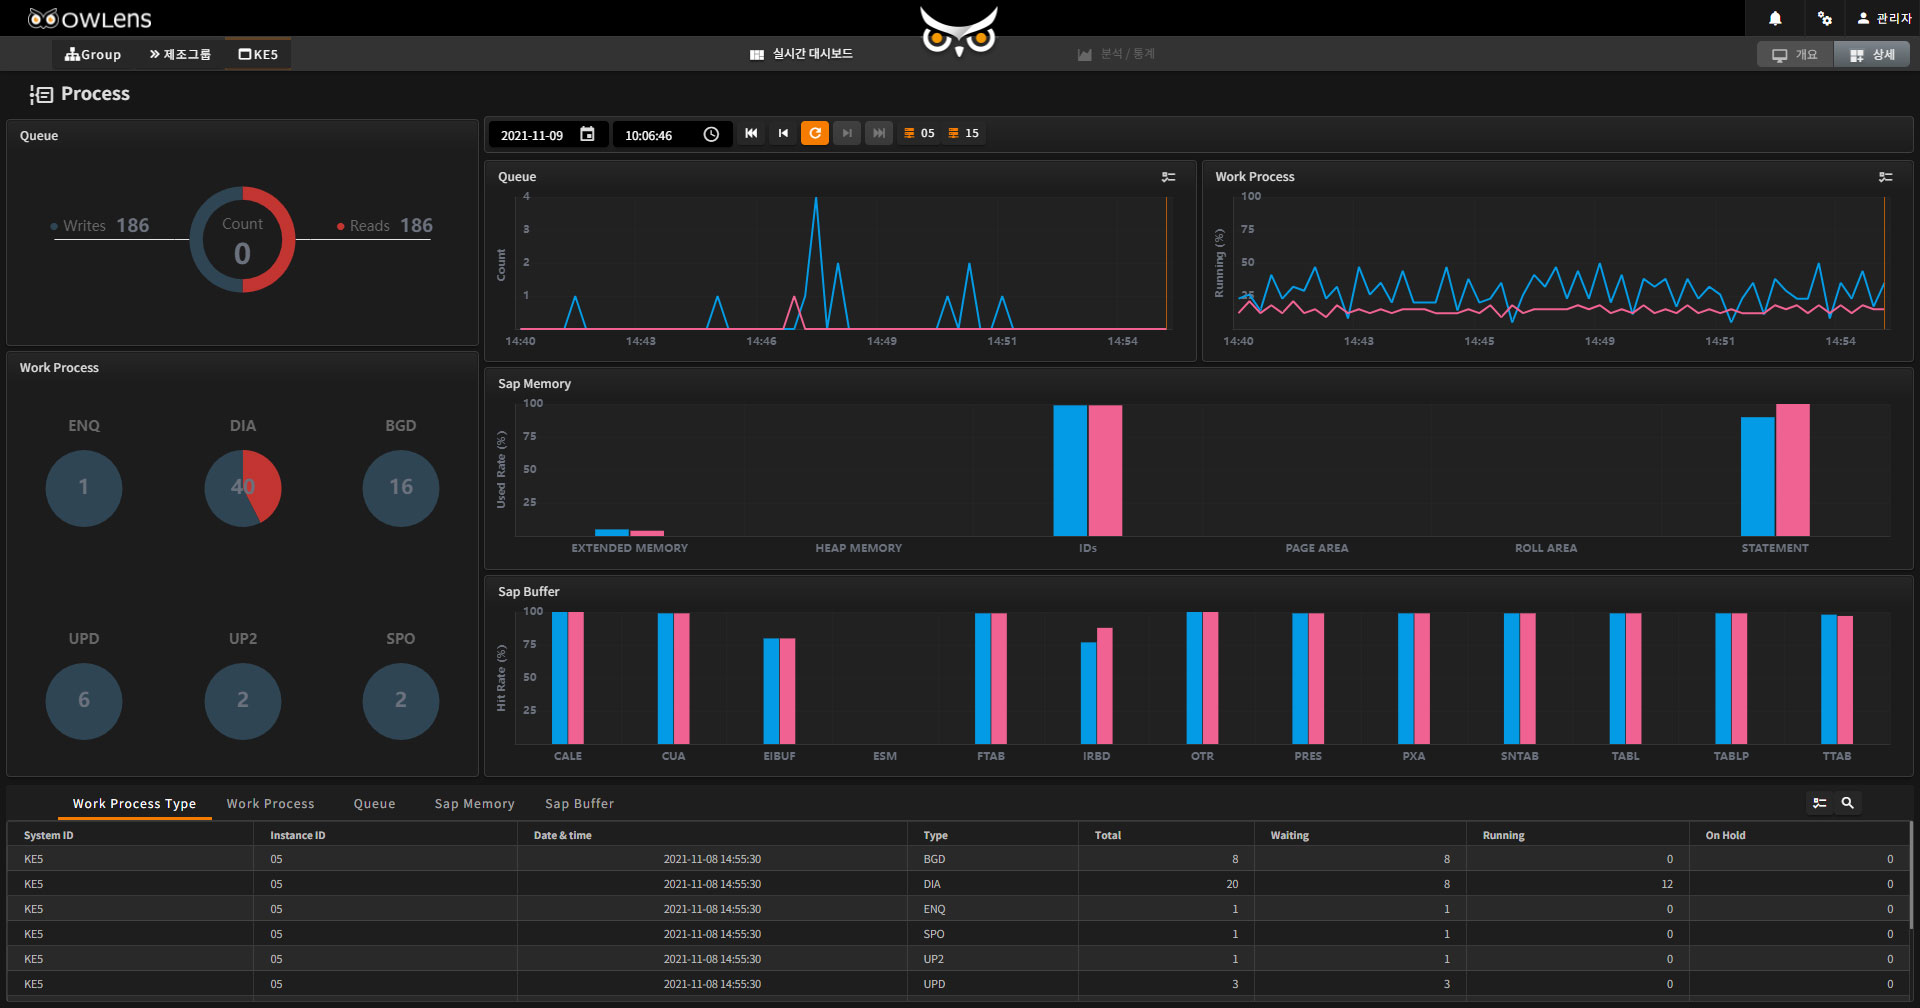Switch to the Sap Buffer tab

[579, 804]
